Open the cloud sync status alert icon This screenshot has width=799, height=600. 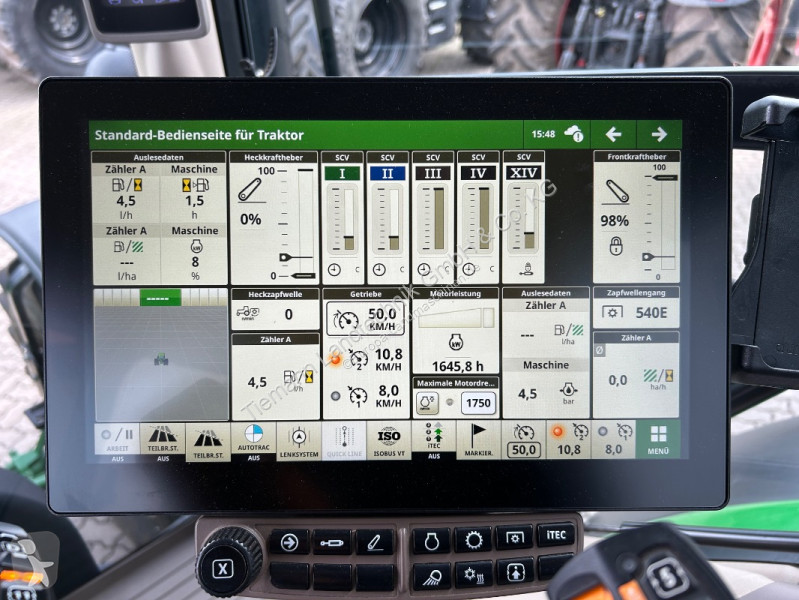[574, 134]
